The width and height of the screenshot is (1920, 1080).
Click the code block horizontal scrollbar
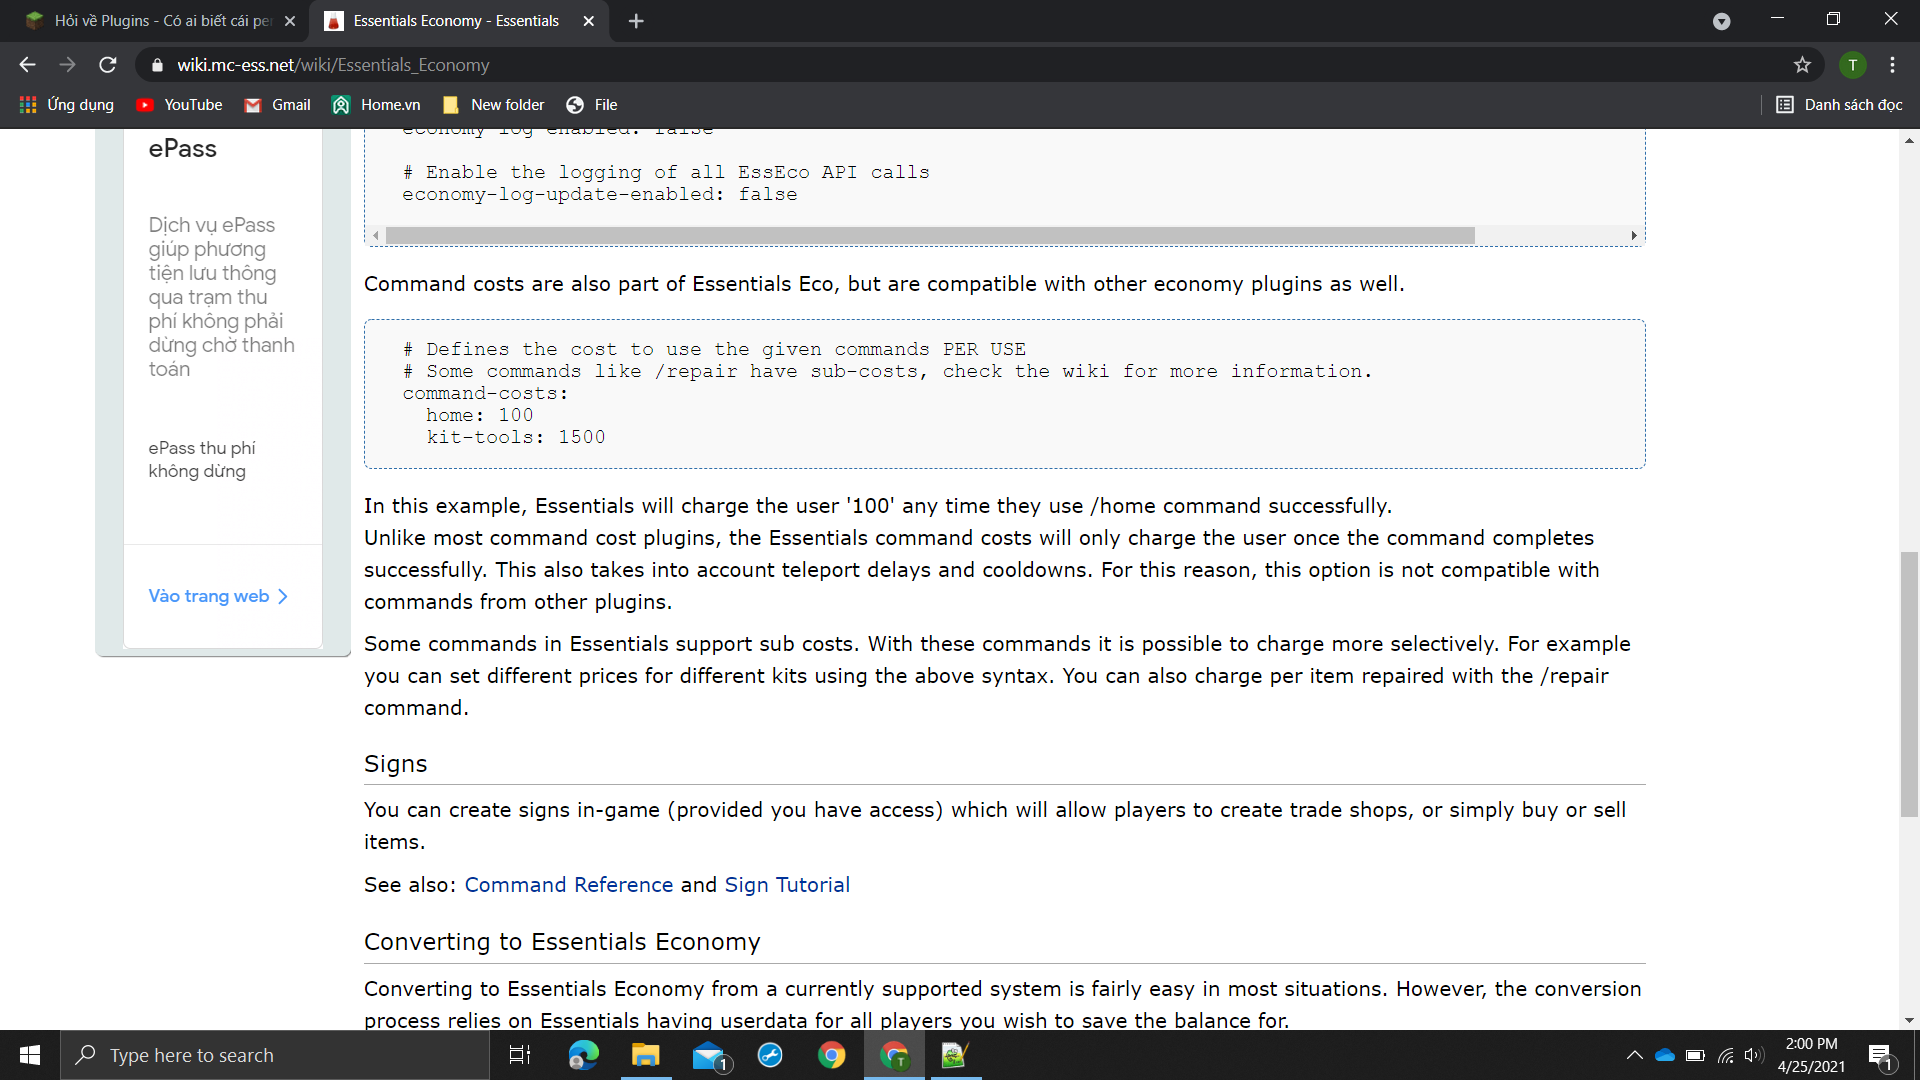click(x=930, y=236)
